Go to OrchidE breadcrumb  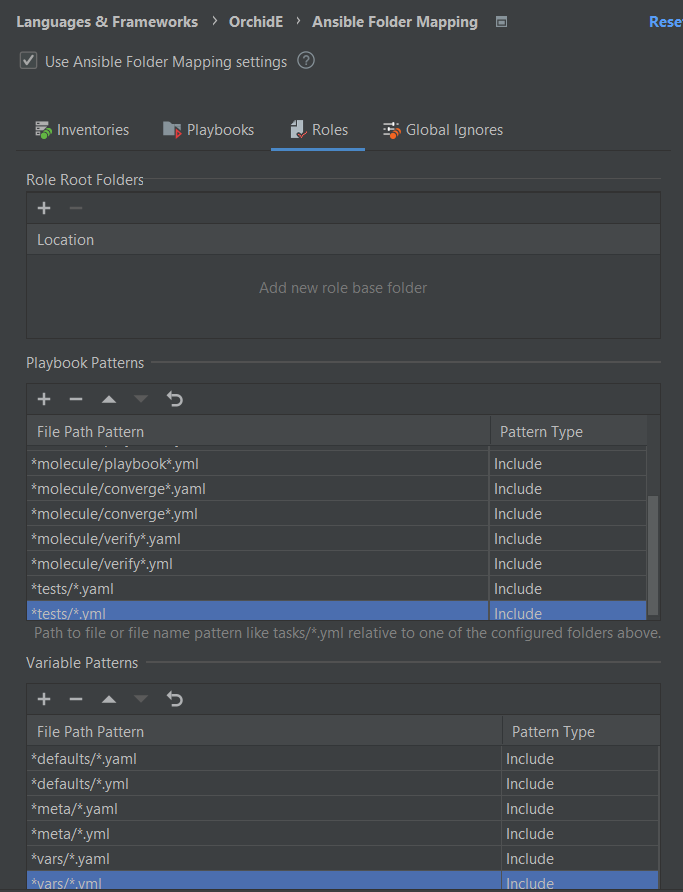pyautogui.click(x=256, y=22)
